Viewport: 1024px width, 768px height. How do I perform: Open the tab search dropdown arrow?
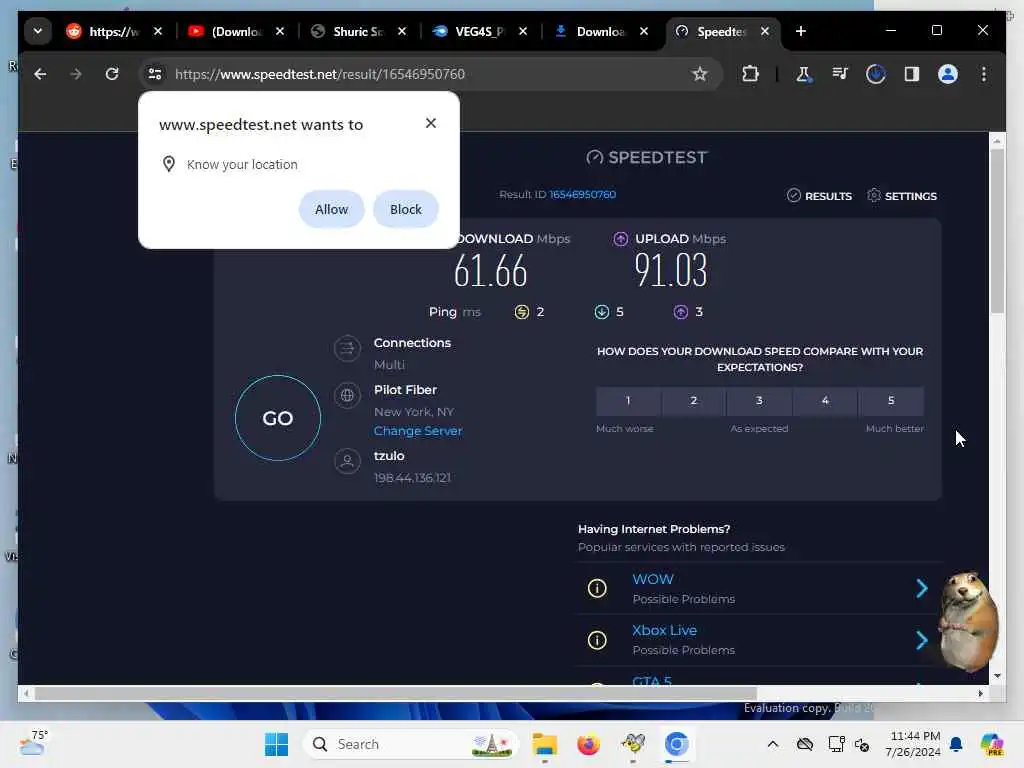tap(38, 31)
